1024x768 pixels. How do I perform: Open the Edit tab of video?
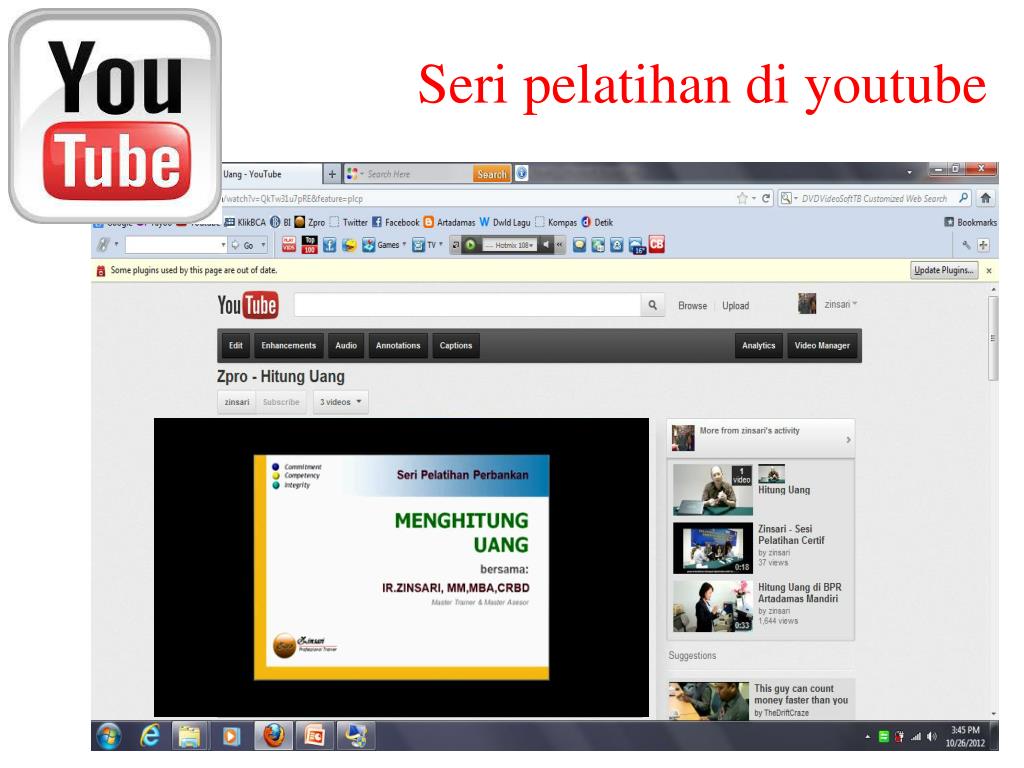pyautogui.click(x=236, y=345)
